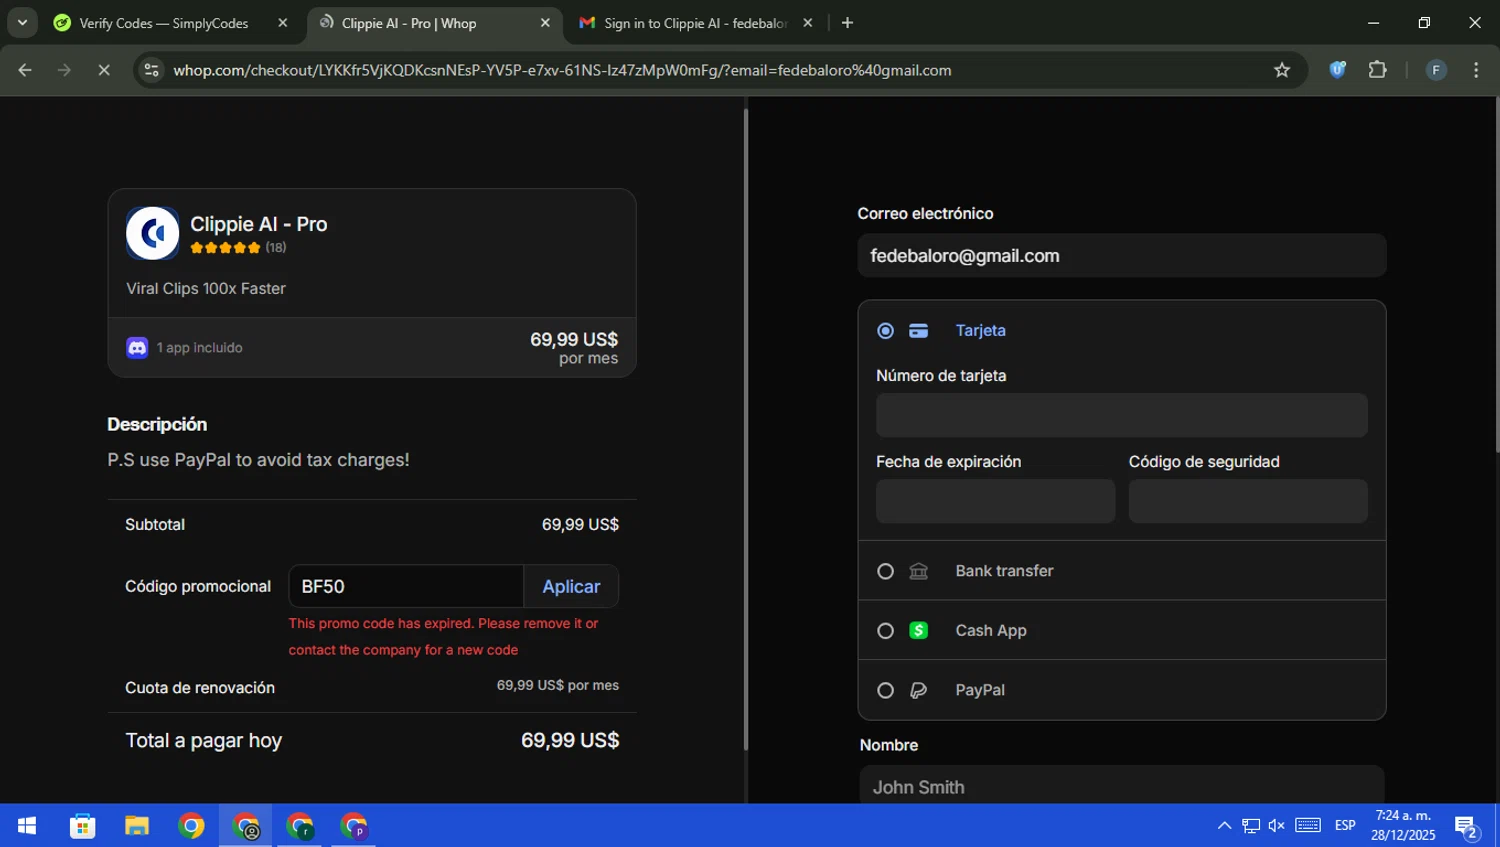Select the PayPal radio button
This screenshot has width=1500, height=847.
pos(885,690)
